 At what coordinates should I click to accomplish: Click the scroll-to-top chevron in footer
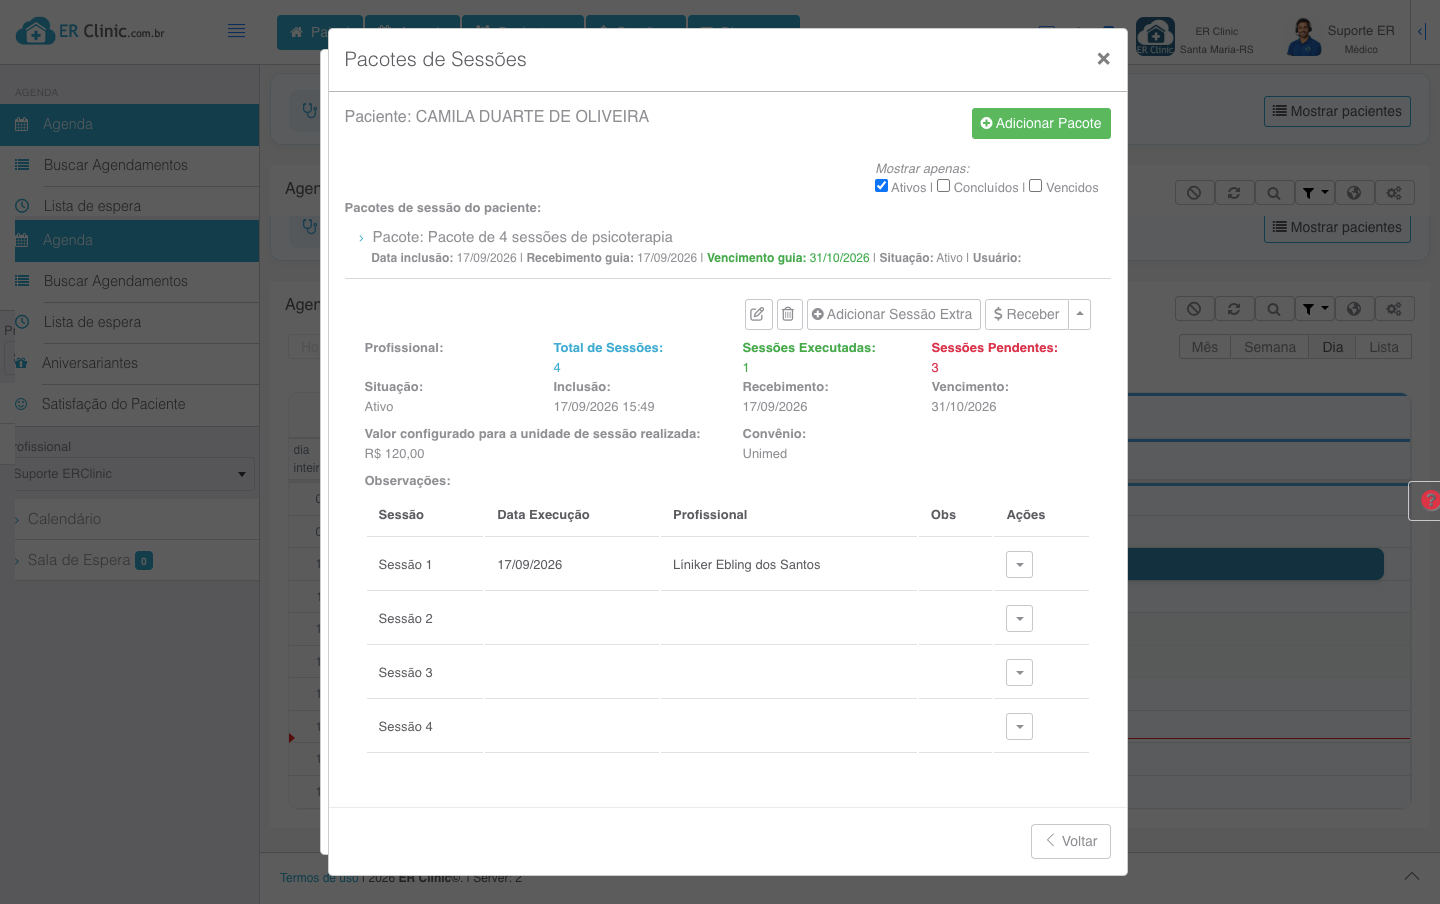[1412, 876]
